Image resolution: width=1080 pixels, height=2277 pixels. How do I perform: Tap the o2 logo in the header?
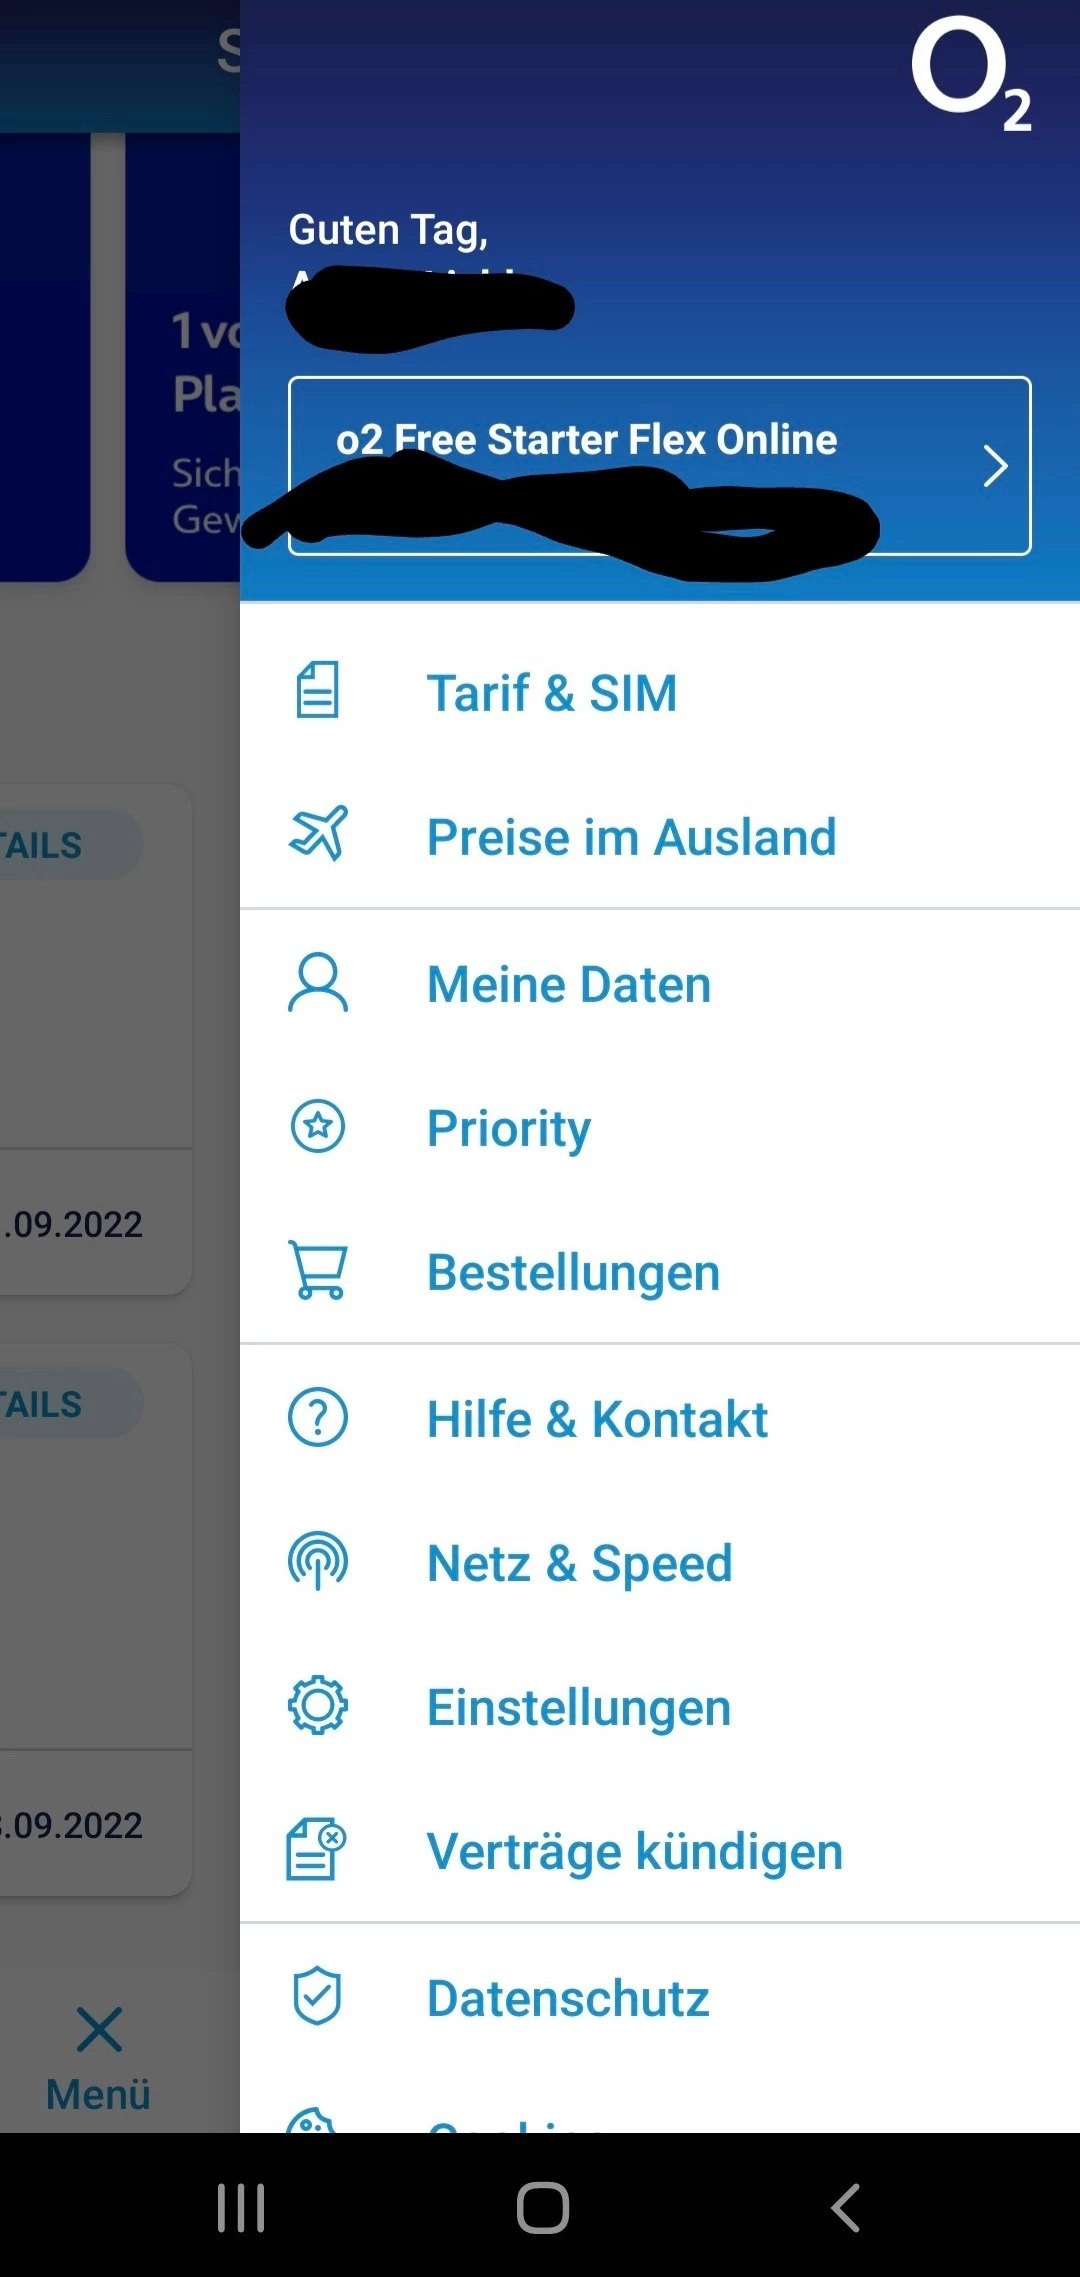coord(970,74)
